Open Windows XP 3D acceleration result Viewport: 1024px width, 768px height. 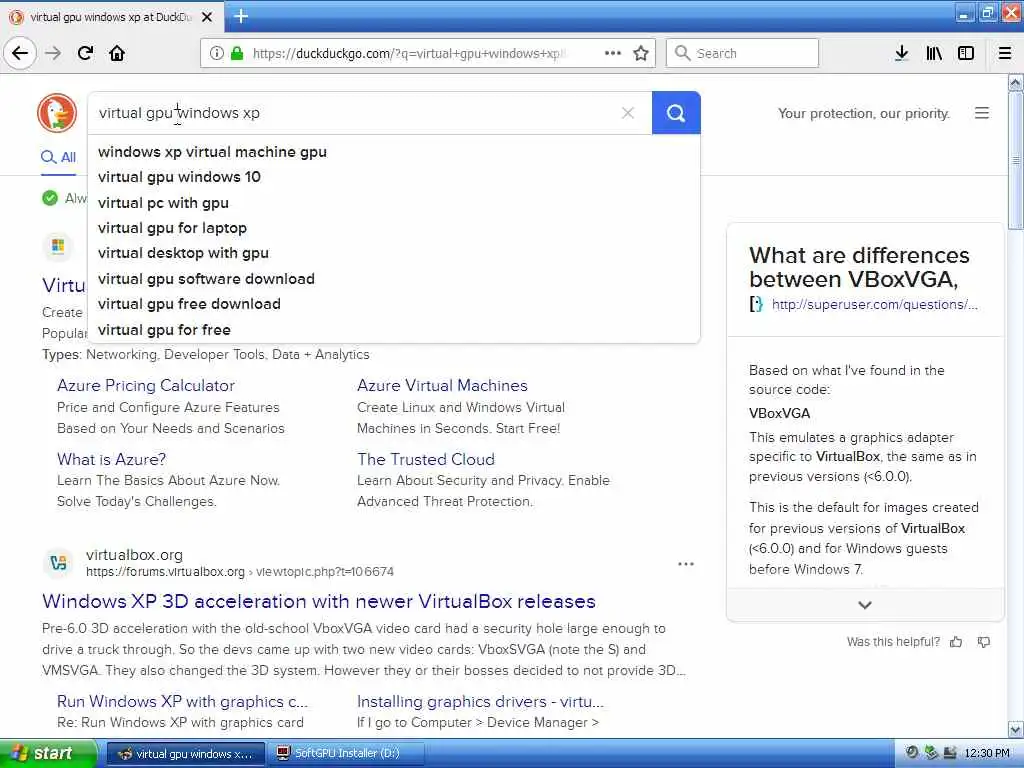(x=319, y=601)
